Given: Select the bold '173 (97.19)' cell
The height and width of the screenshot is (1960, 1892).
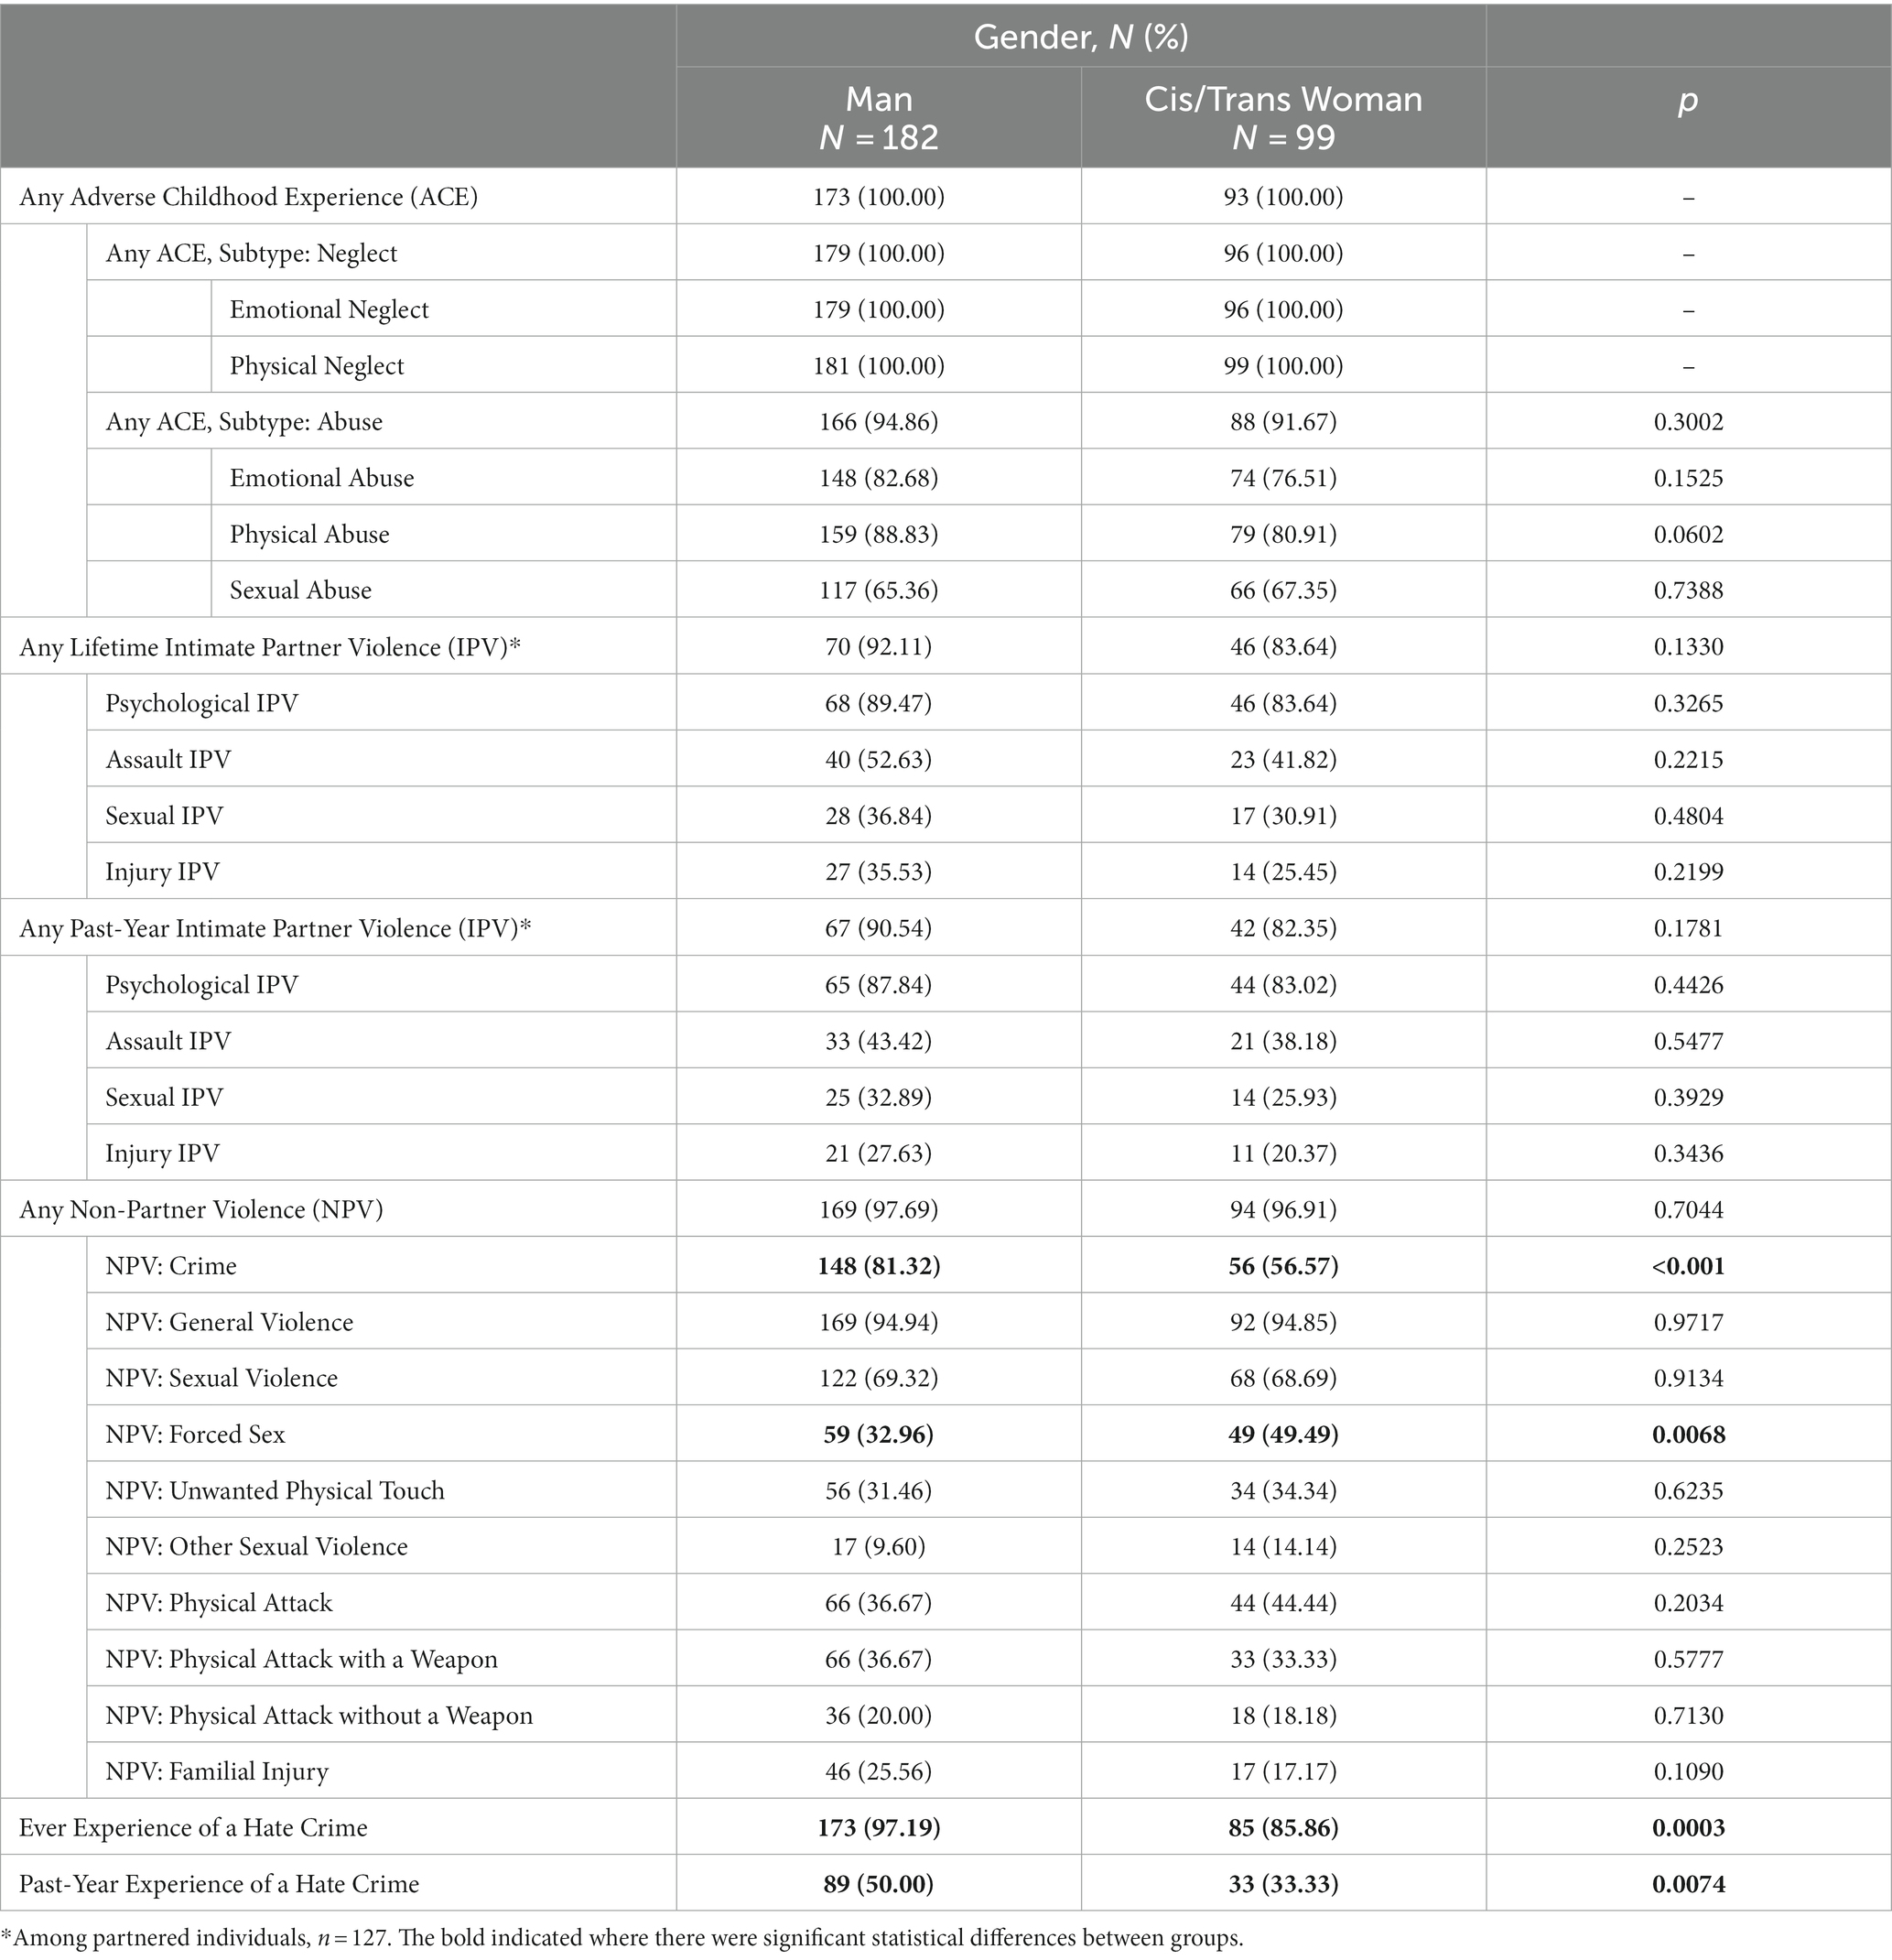Looking at the screenshot, I should (879, 1828).
